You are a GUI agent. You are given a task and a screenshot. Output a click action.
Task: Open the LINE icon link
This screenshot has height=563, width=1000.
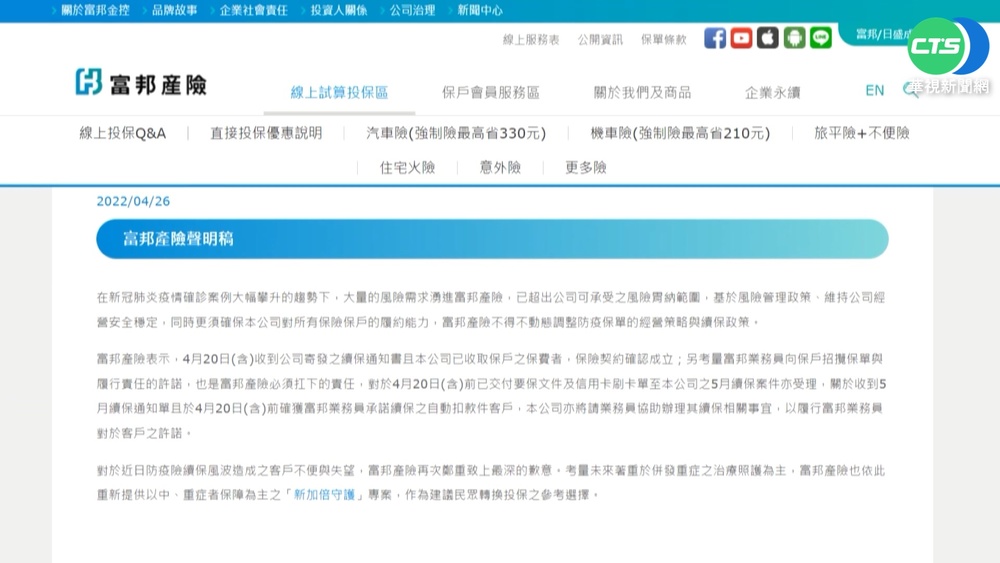click(821, 38)
